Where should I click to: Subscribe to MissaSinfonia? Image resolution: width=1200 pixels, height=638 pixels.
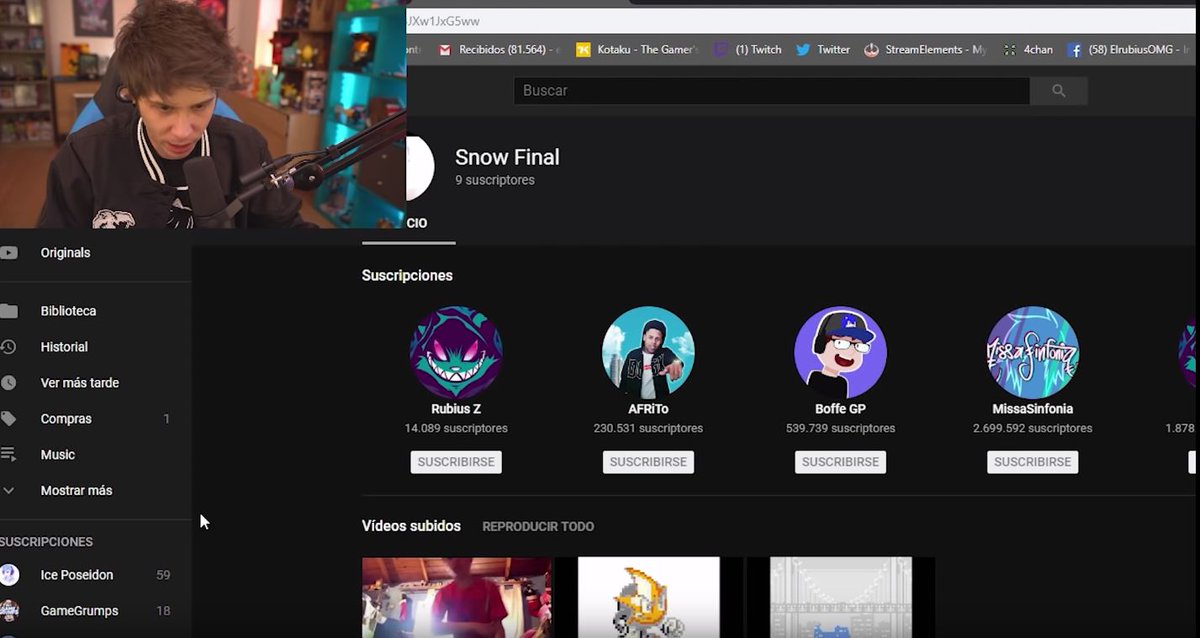[x=1032, y=462]
